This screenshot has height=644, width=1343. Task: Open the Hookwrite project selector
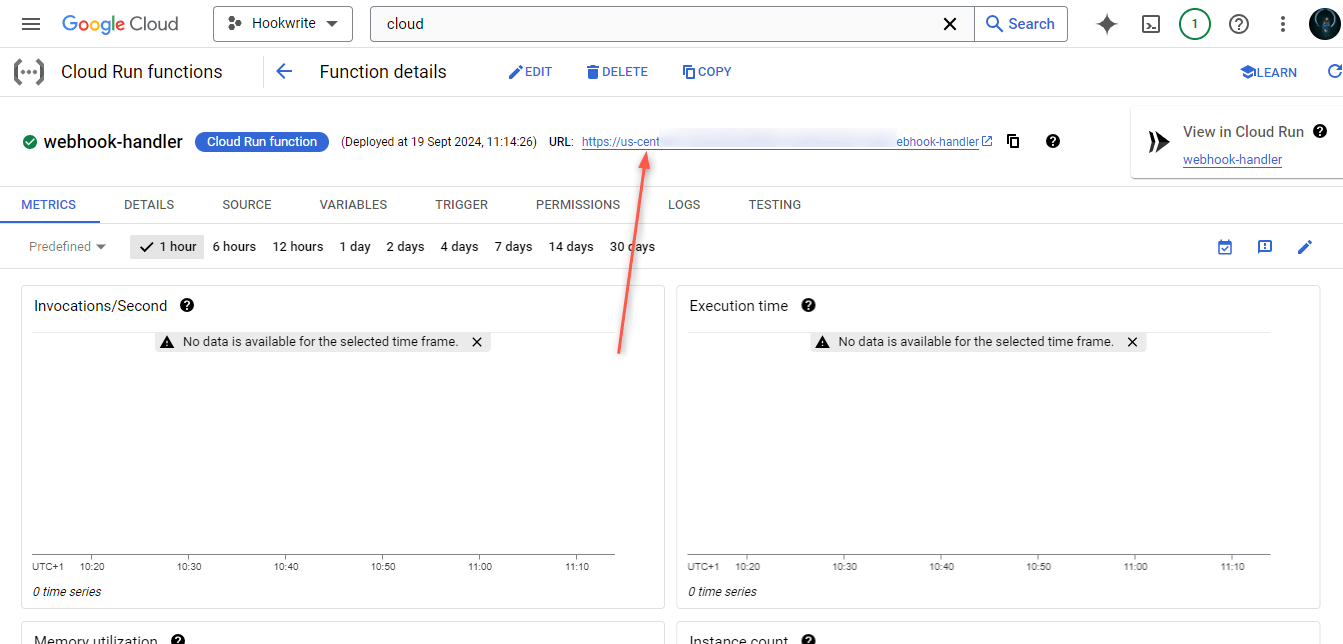[x=283, y=23]
